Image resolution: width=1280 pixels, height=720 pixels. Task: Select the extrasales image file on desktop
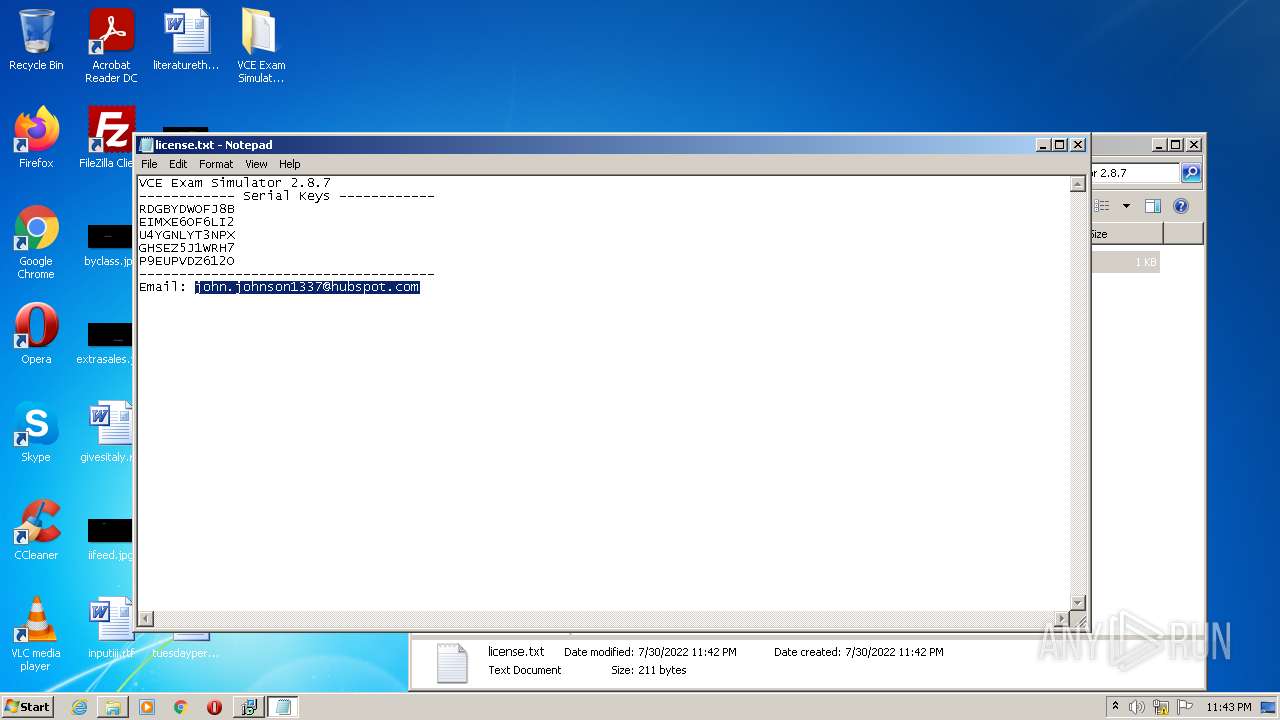pos(106,344)
